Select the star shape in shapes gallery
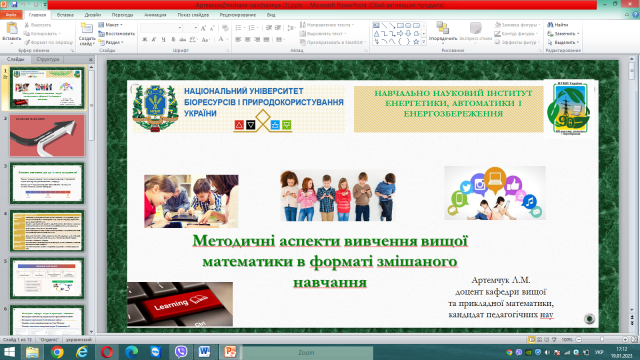Image resolution: width=640 pixels, height=360 pixels. click(x=416, y=42)
